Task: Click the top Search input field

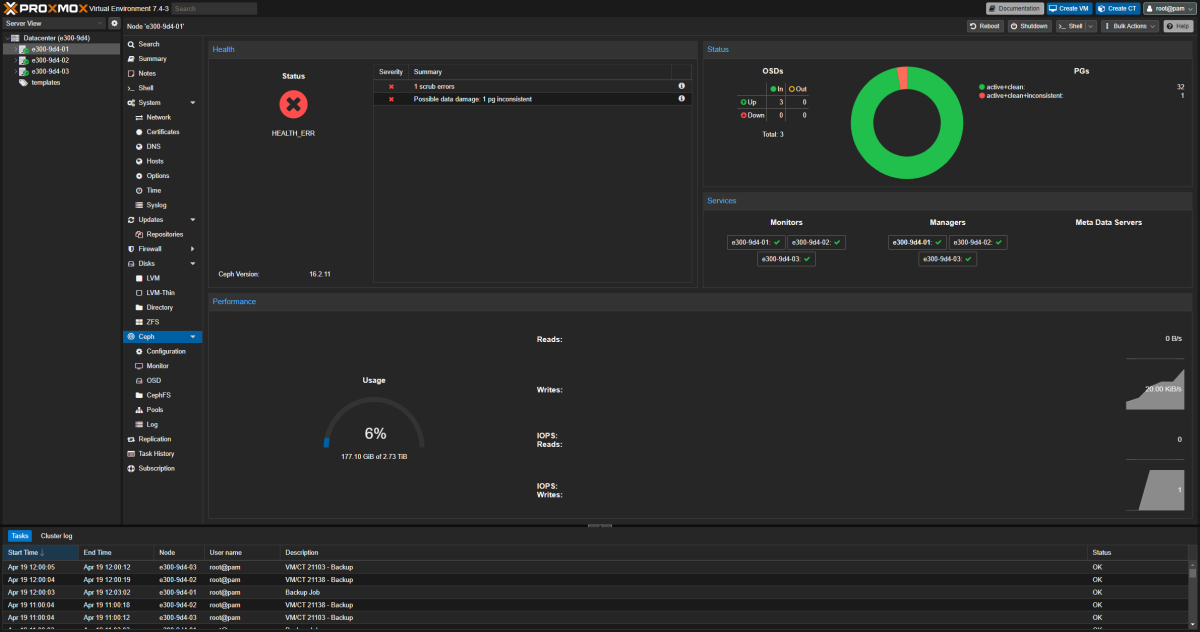Action: tap(213, 8)
